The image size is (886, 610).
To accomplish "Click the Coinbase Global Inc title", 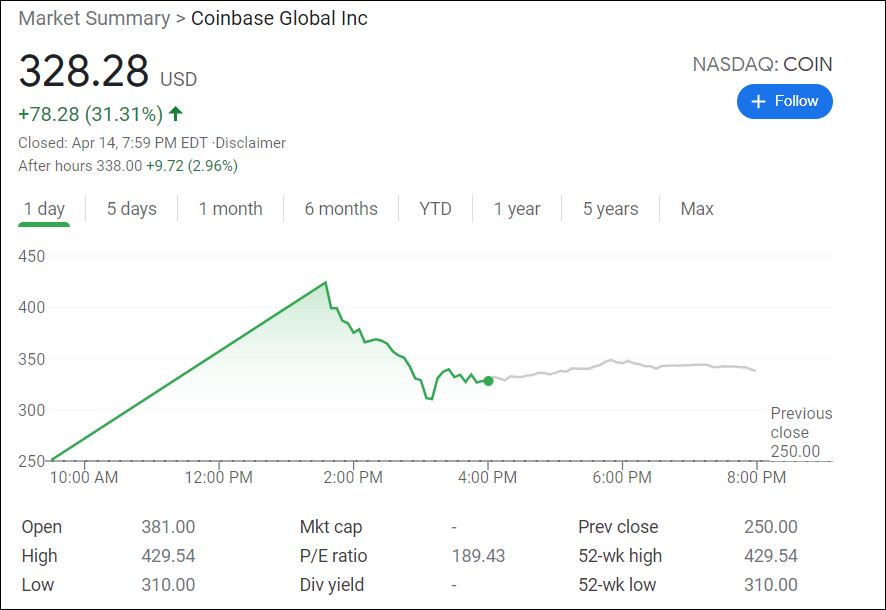I will [279, 18].
